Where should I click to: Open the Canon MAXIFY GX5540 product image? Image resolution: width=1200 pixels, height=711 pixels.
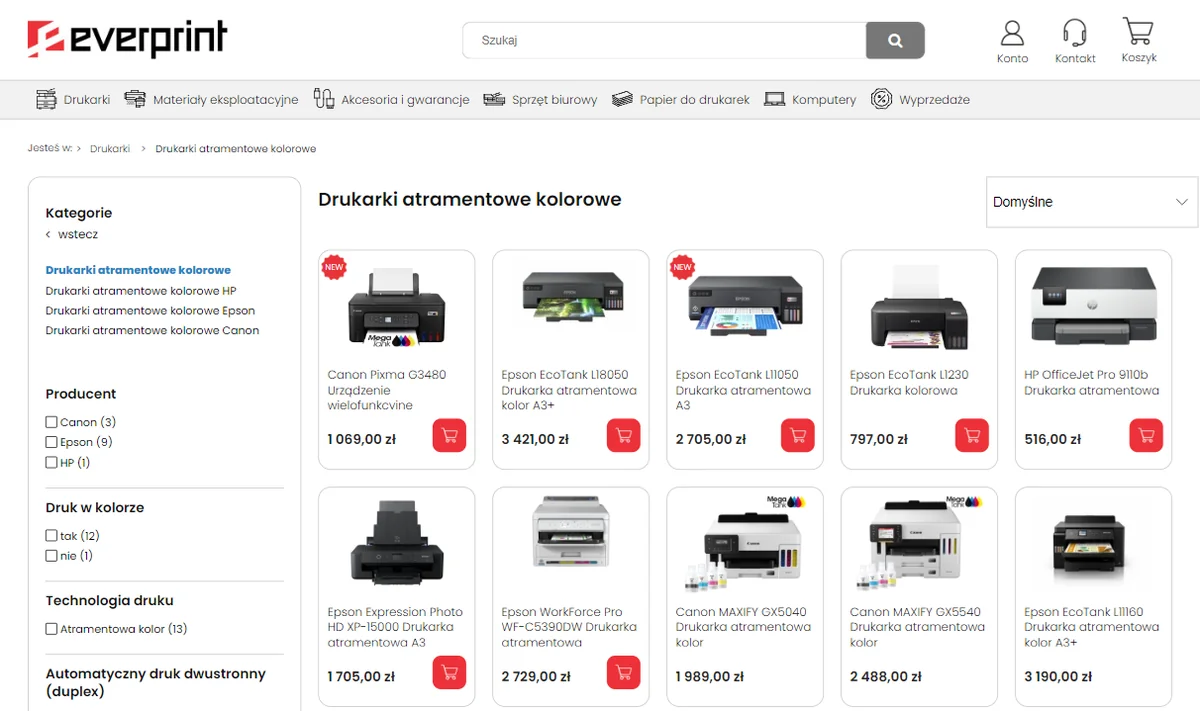coord(919,545)
